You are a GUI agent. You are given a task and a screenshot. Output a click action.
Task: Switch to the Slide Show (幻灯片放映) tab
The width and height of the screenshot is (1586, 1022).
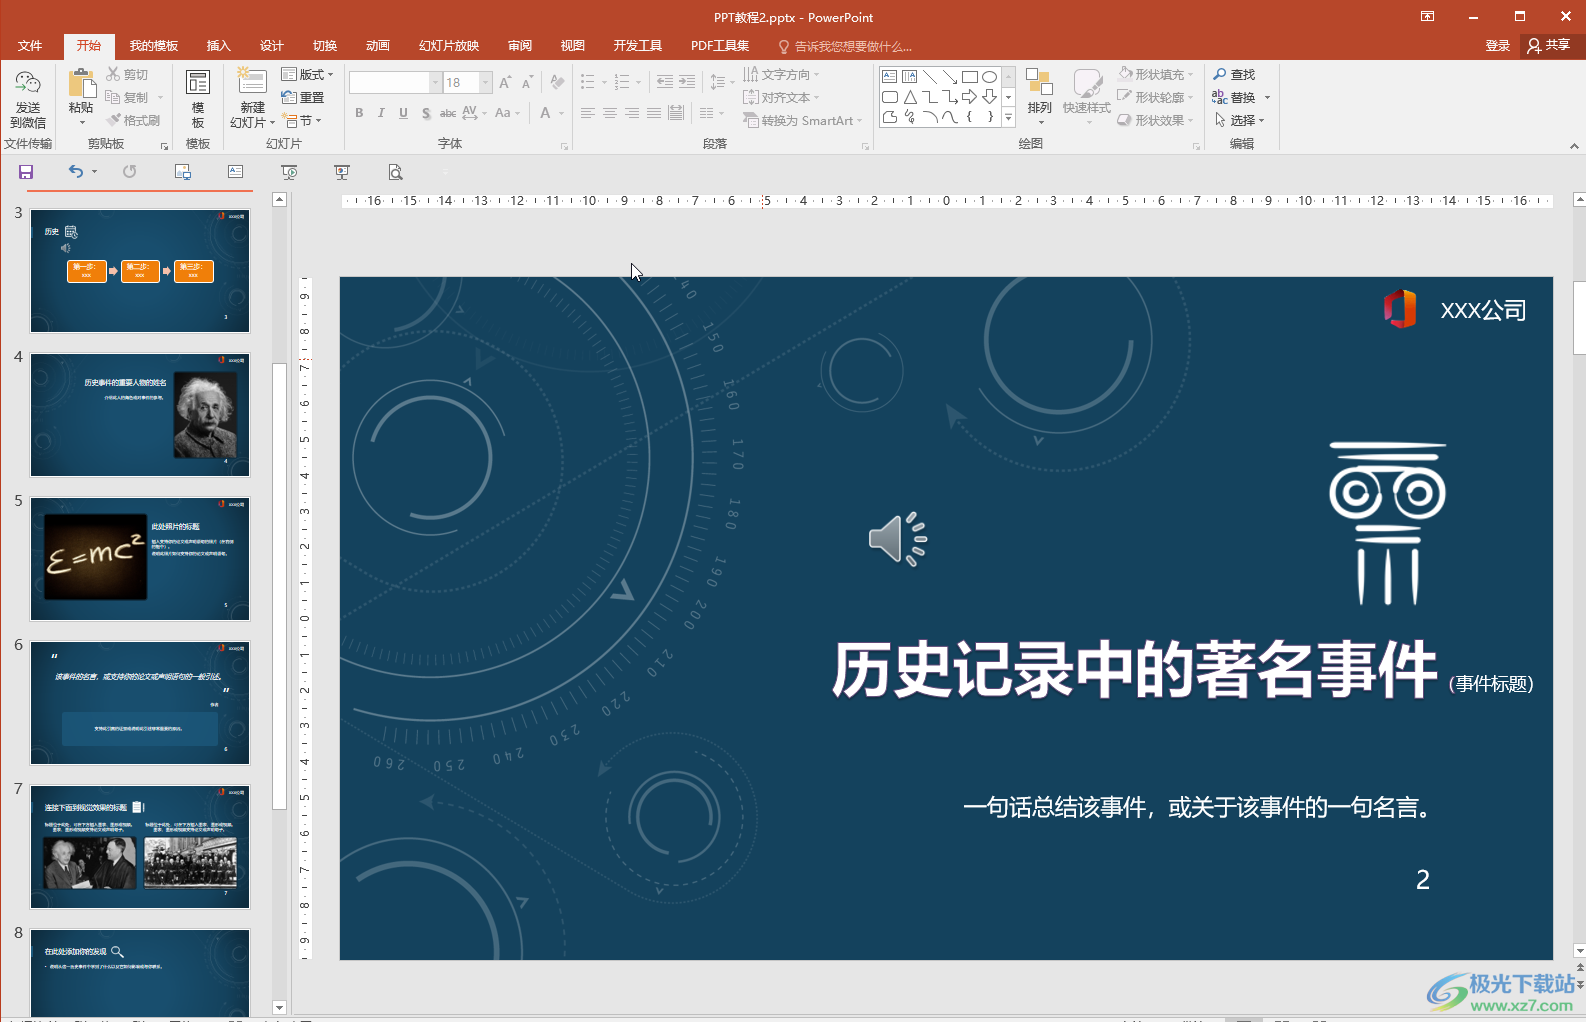pyautogui.click(x=449, y=46)
